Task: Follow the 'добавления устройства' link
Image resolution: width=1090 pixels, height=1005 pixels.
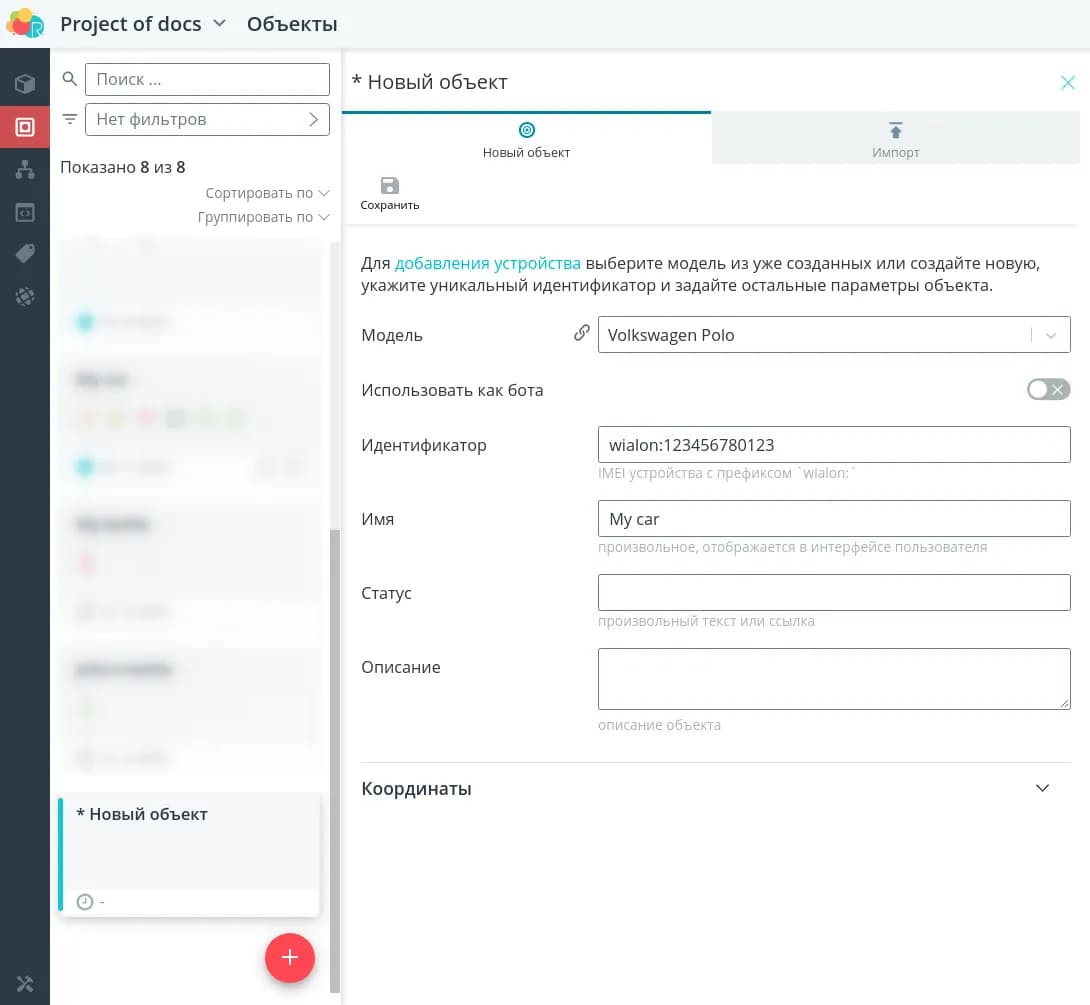Action: tap(488, 264)
